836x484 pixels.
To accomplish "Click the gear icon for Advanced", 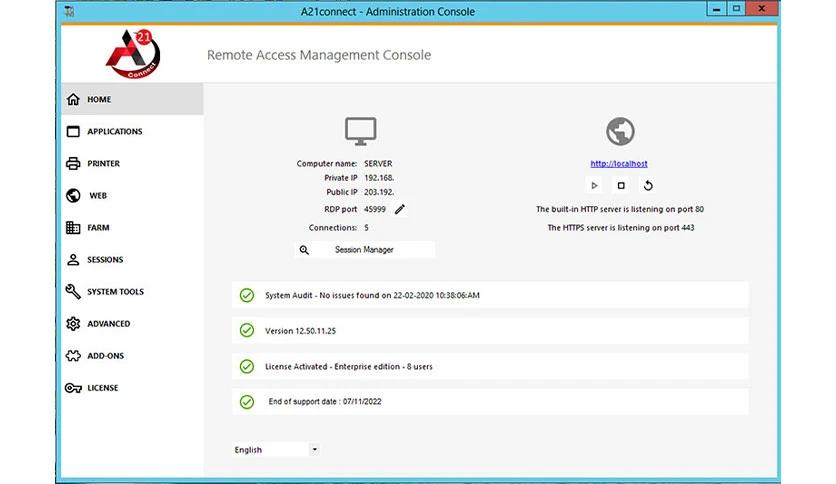I will click(73, 324).
